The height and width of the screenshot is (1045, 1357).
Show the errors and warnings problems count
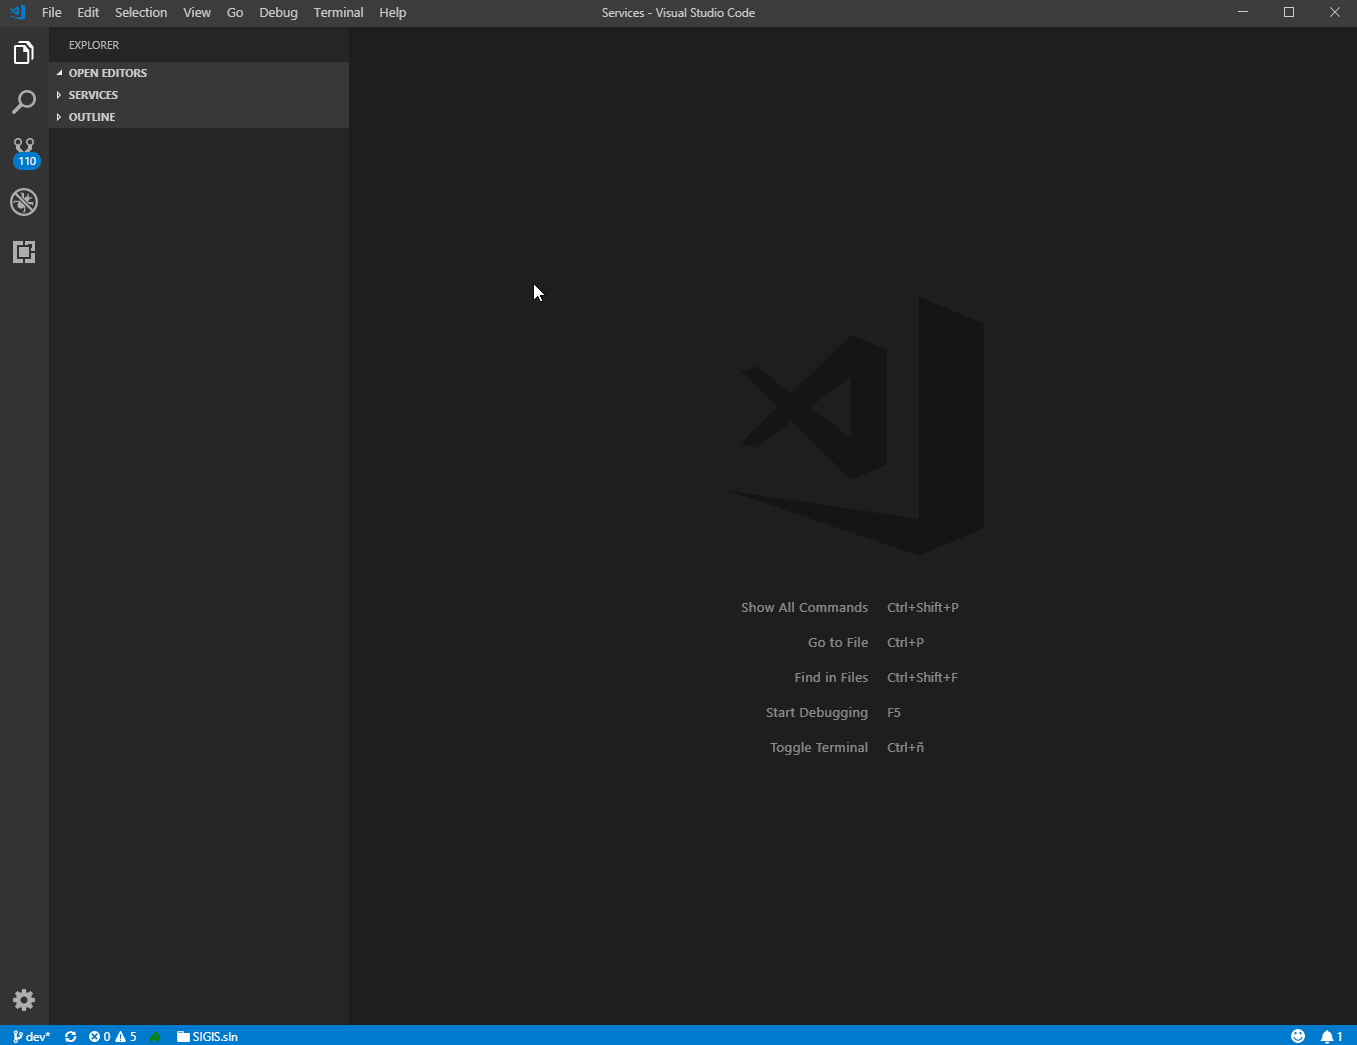pos(113,1037)
